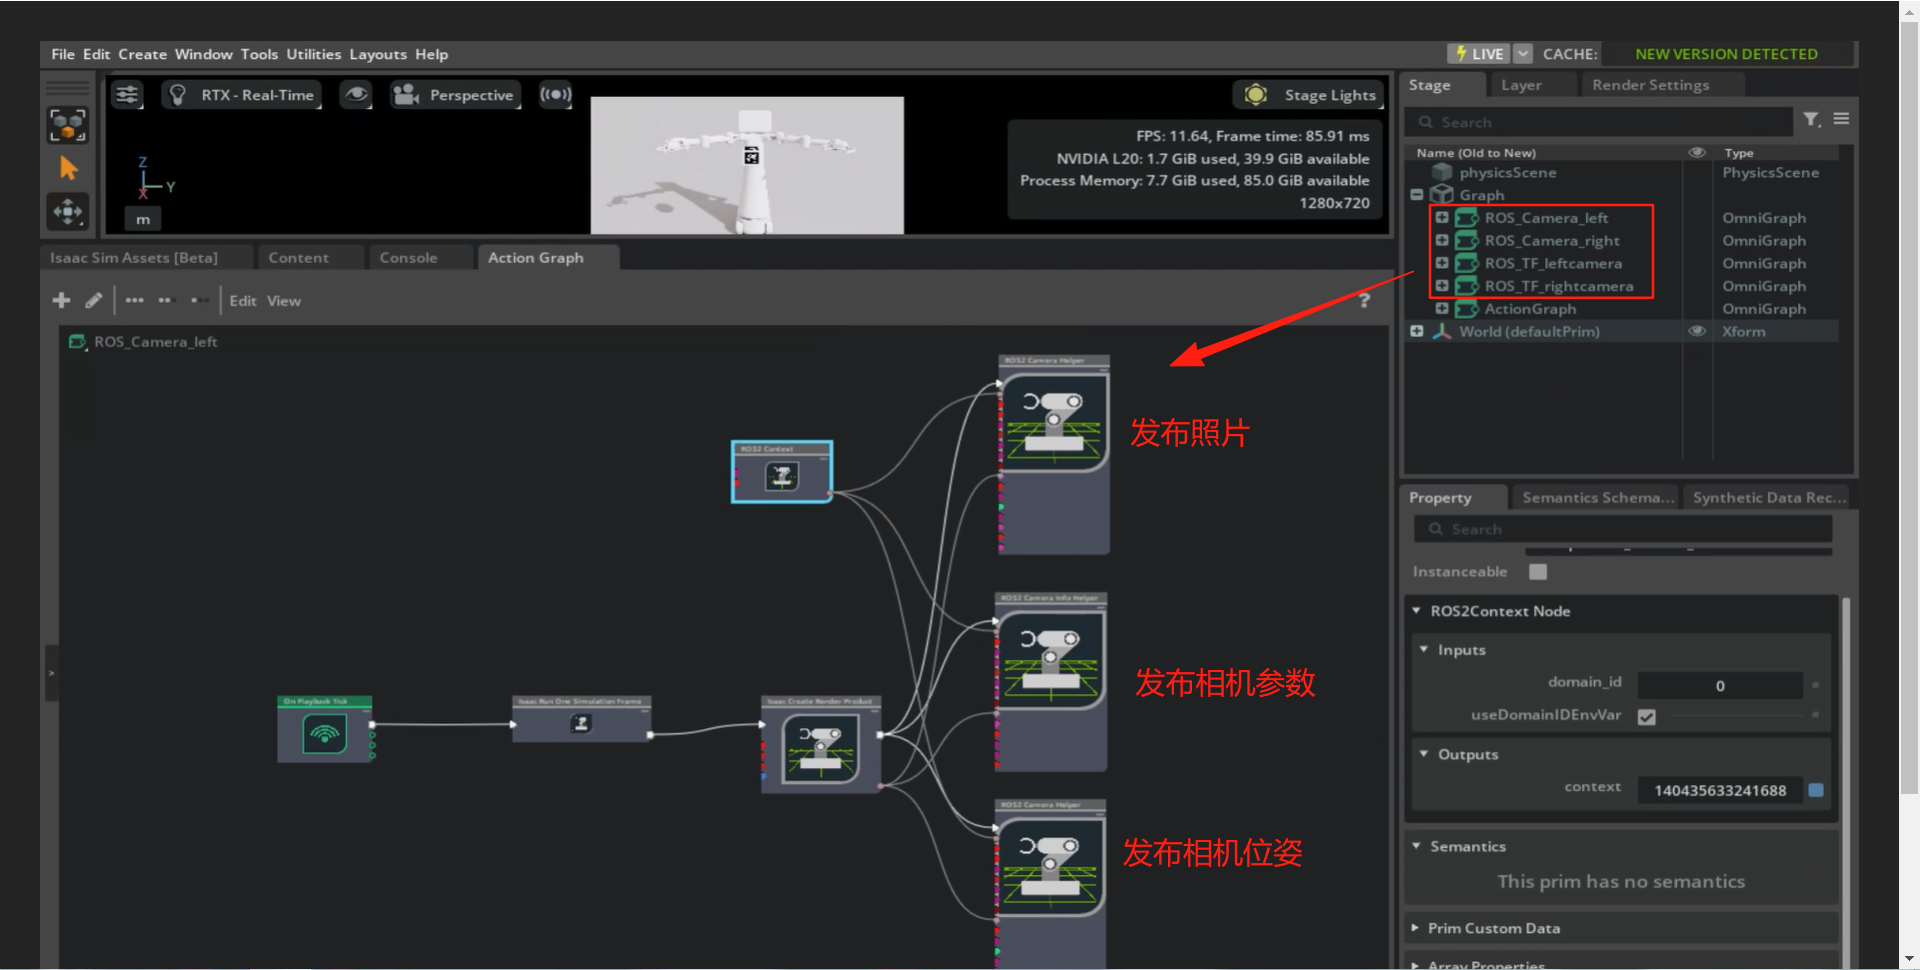Collapse the ROS2Context Node section
The height and width of the screenshot is (970, 1920).
tap(1416, 611)
